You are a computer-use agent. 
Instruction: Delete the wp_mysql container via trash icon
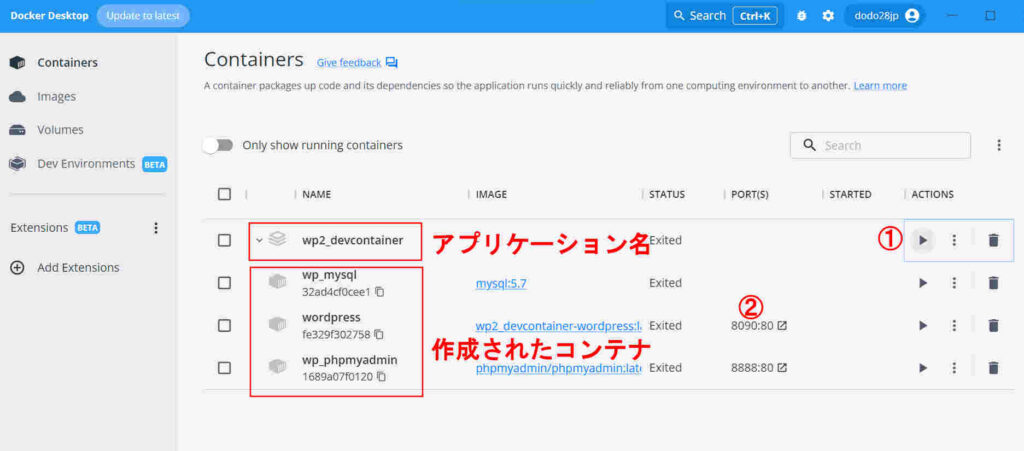(993, 283)
